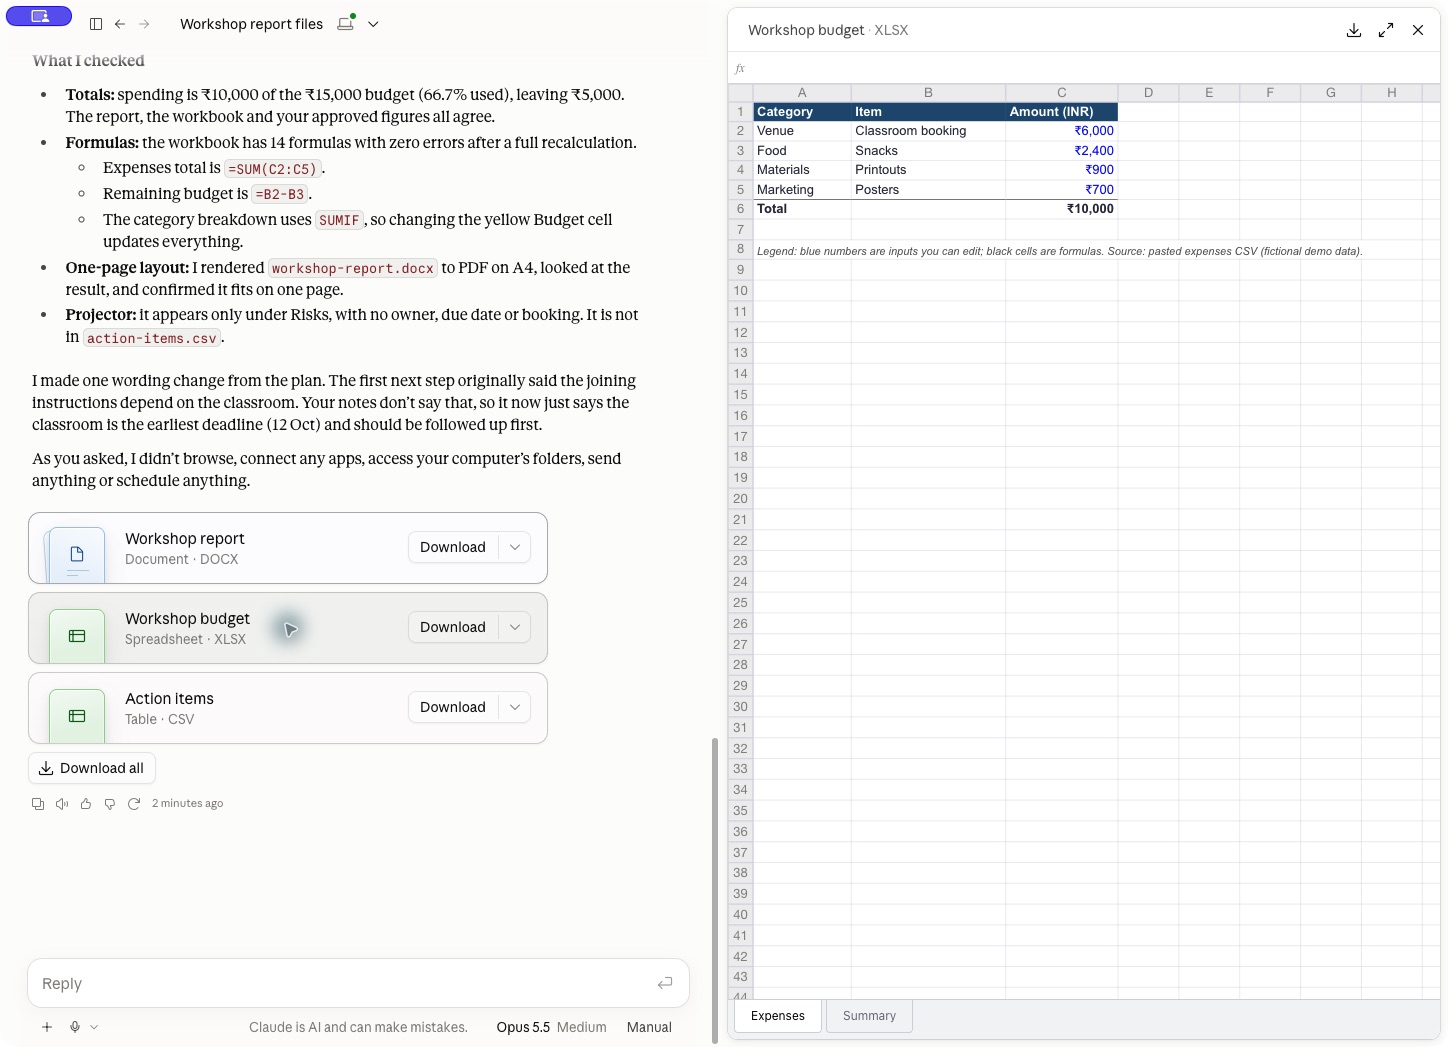Click the Marketing category cell
1448x1047 pixels.
[802, 190]
